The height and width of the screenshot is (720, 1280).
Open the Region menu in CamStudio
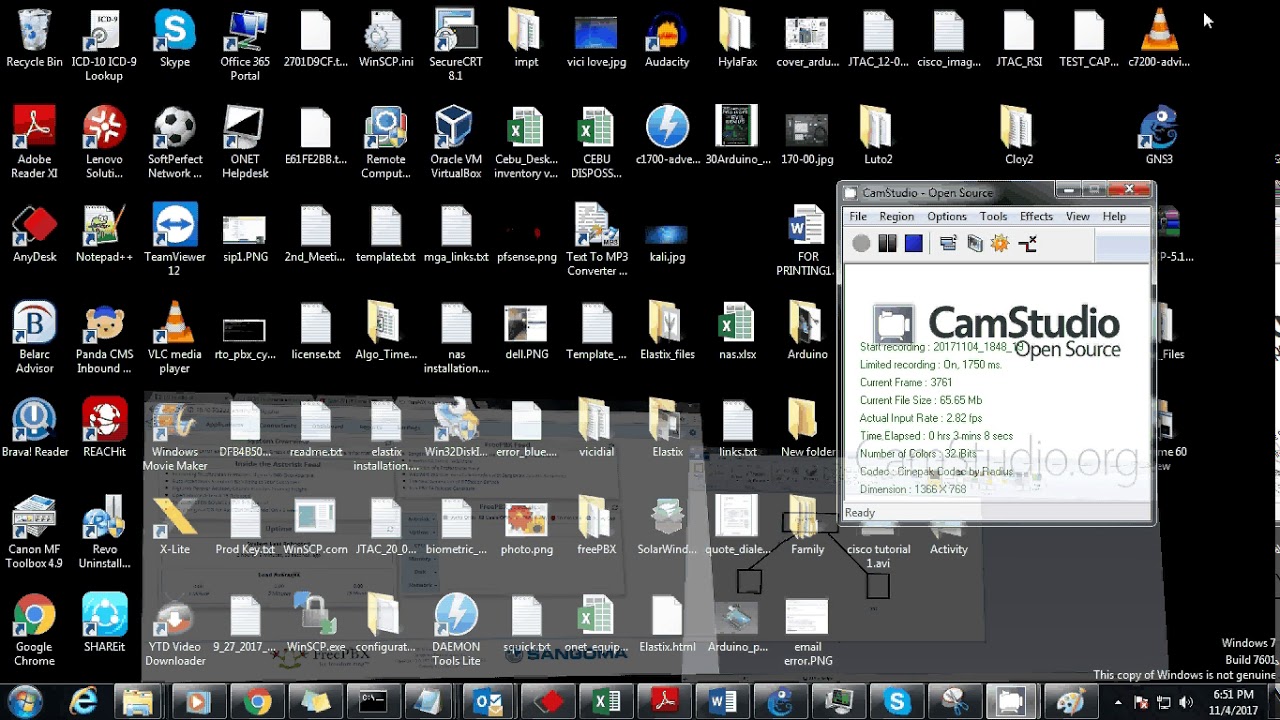point(896,216)
